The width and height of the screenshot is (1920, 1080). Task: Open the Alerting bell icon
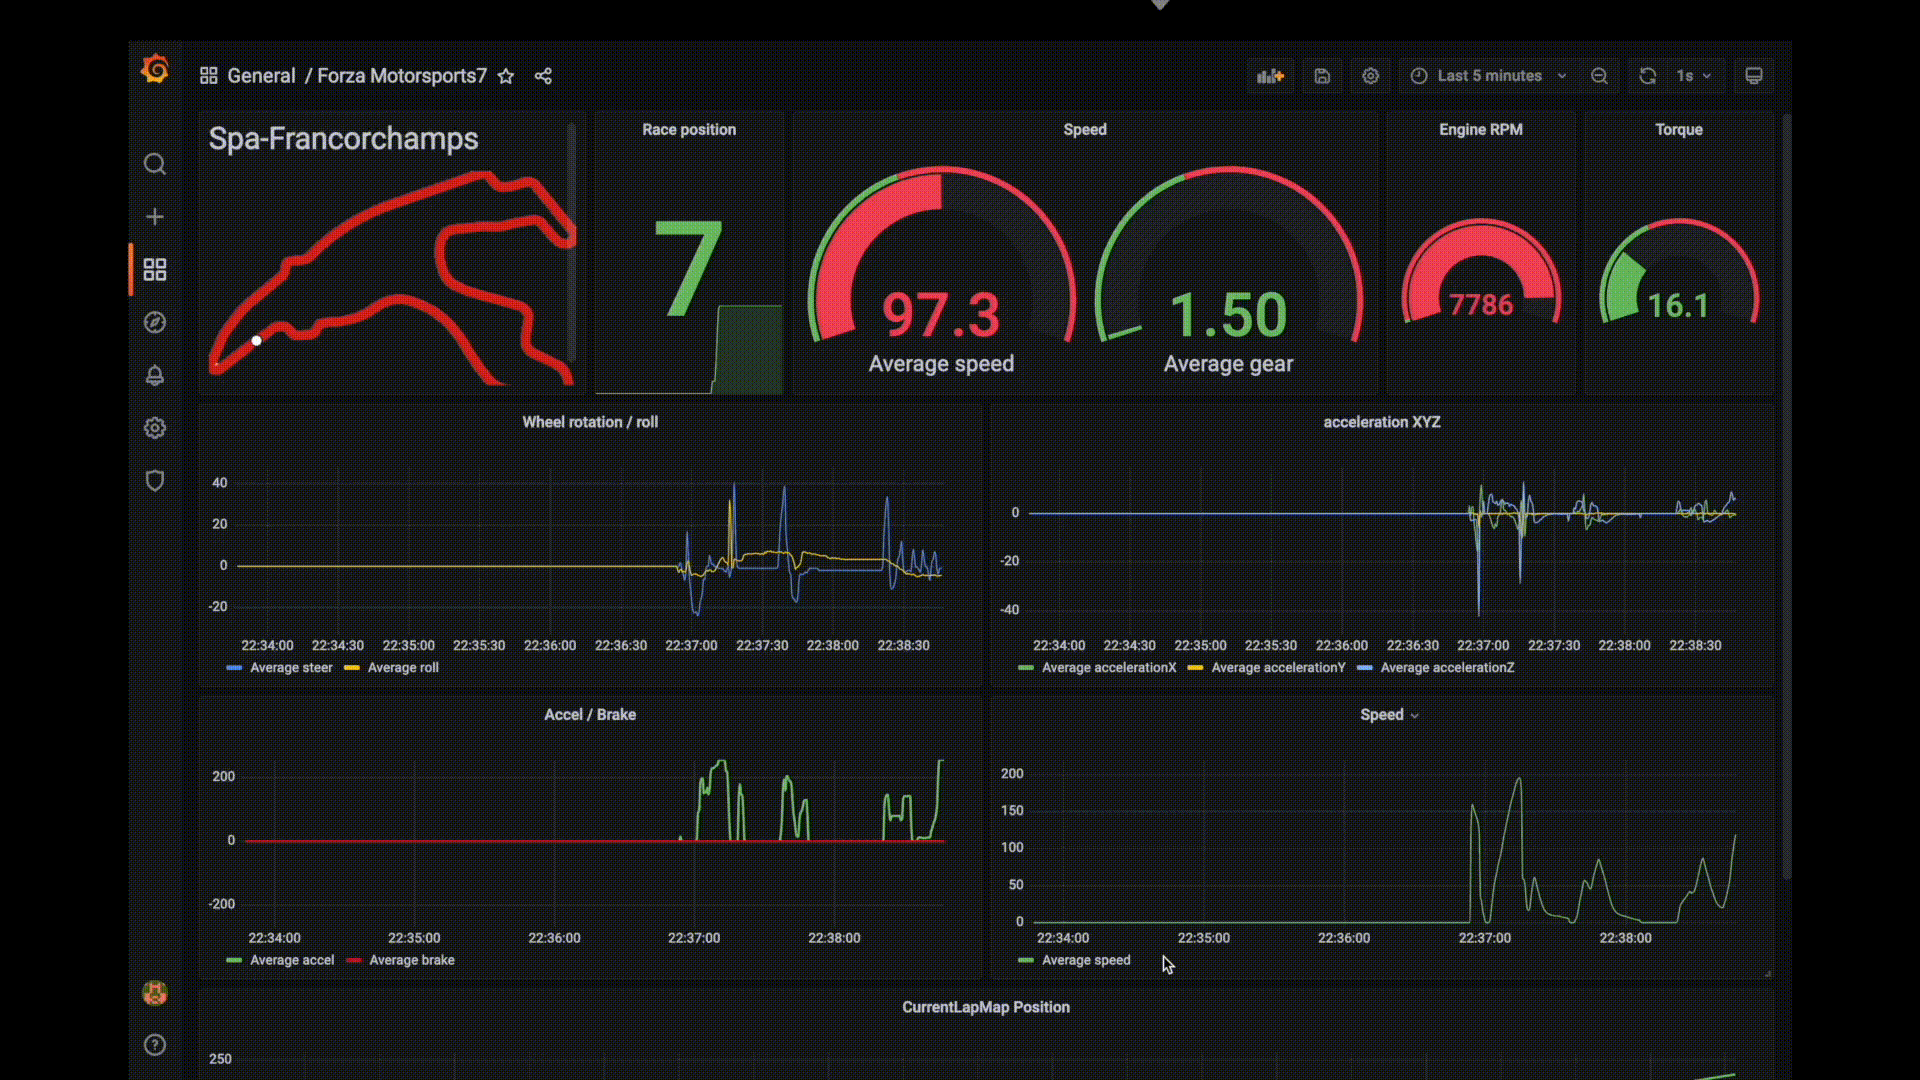(x=155, y=375)
